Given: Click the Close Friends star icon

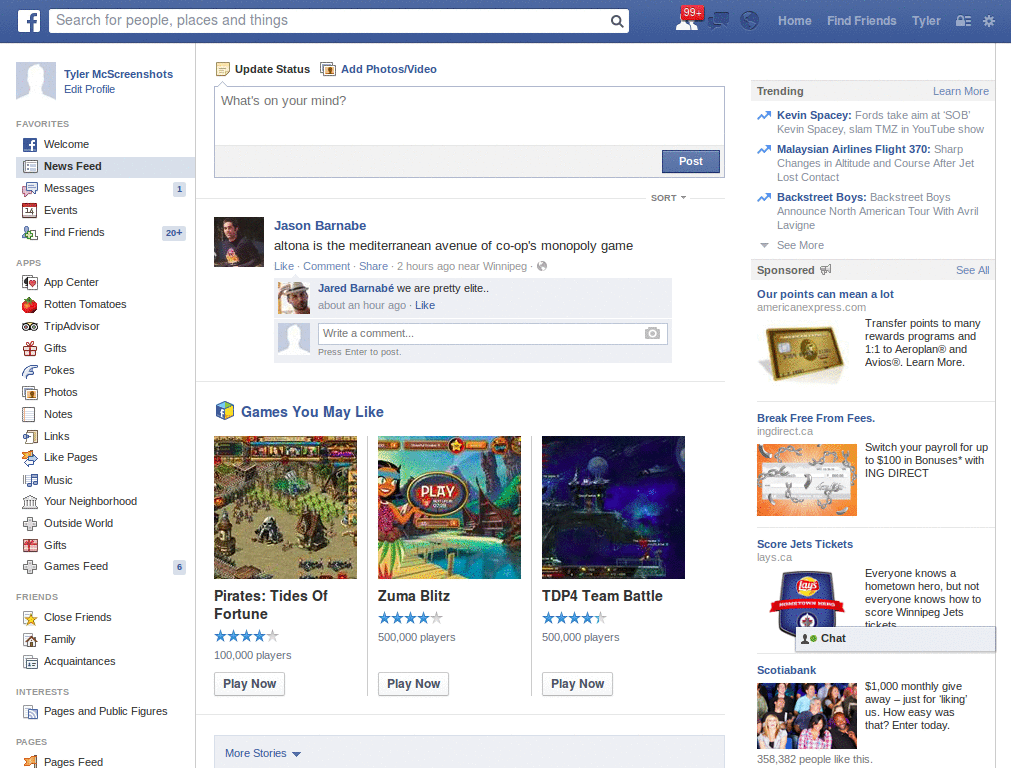Looking at the screenshot, I should point(30,618).
